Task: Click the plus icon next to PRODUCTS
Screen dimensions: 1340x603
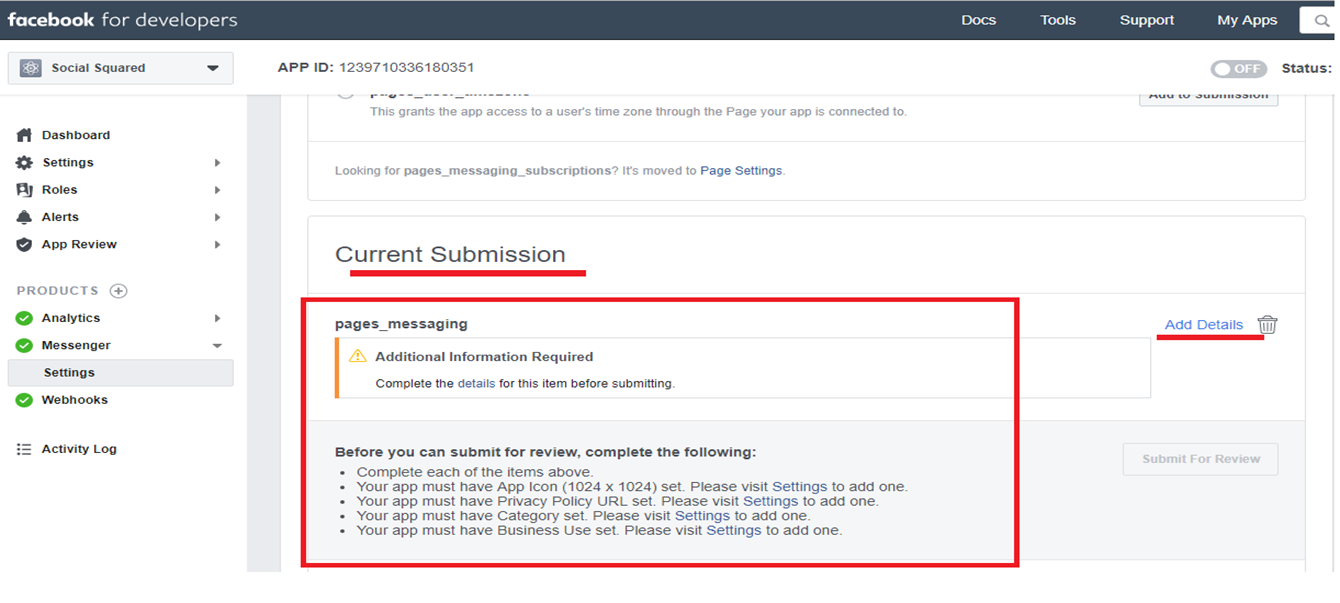Action: 118,291
